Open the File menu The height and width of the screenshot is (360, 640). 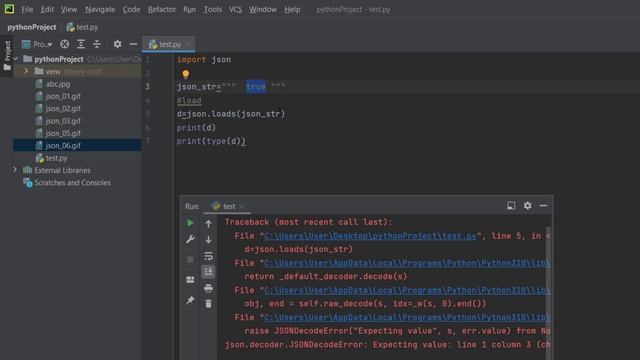coord(27,9)
